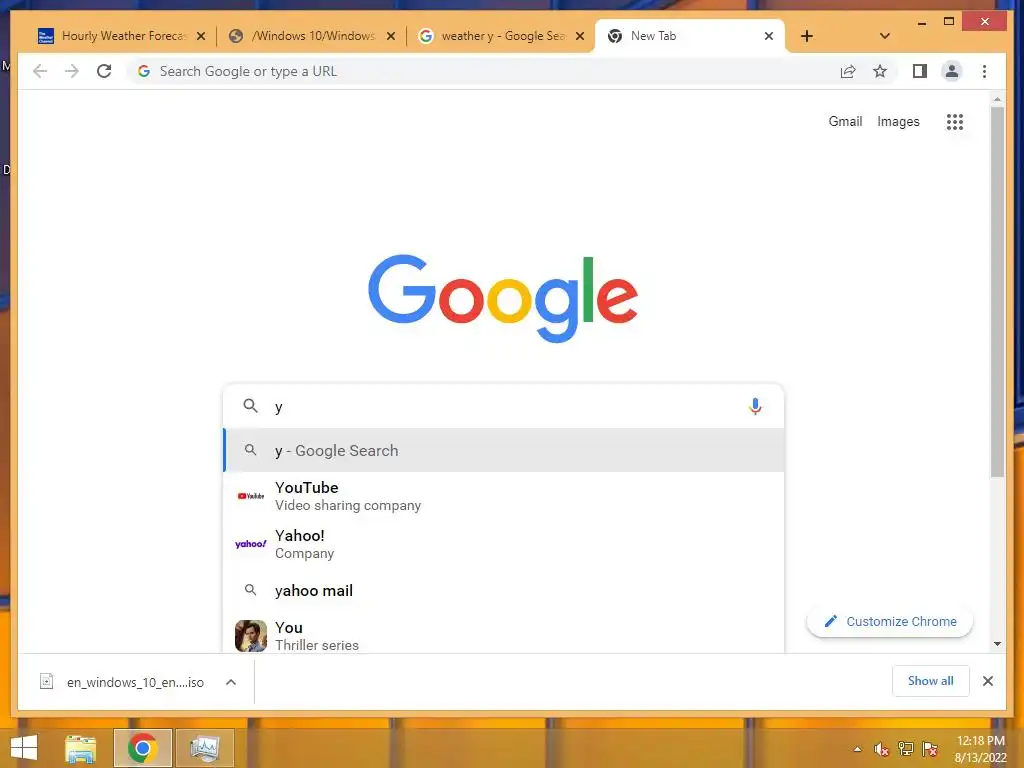Click the scrollbar up arrow
The height and width of the screenshot is (768, 1024).
point(997,99)
